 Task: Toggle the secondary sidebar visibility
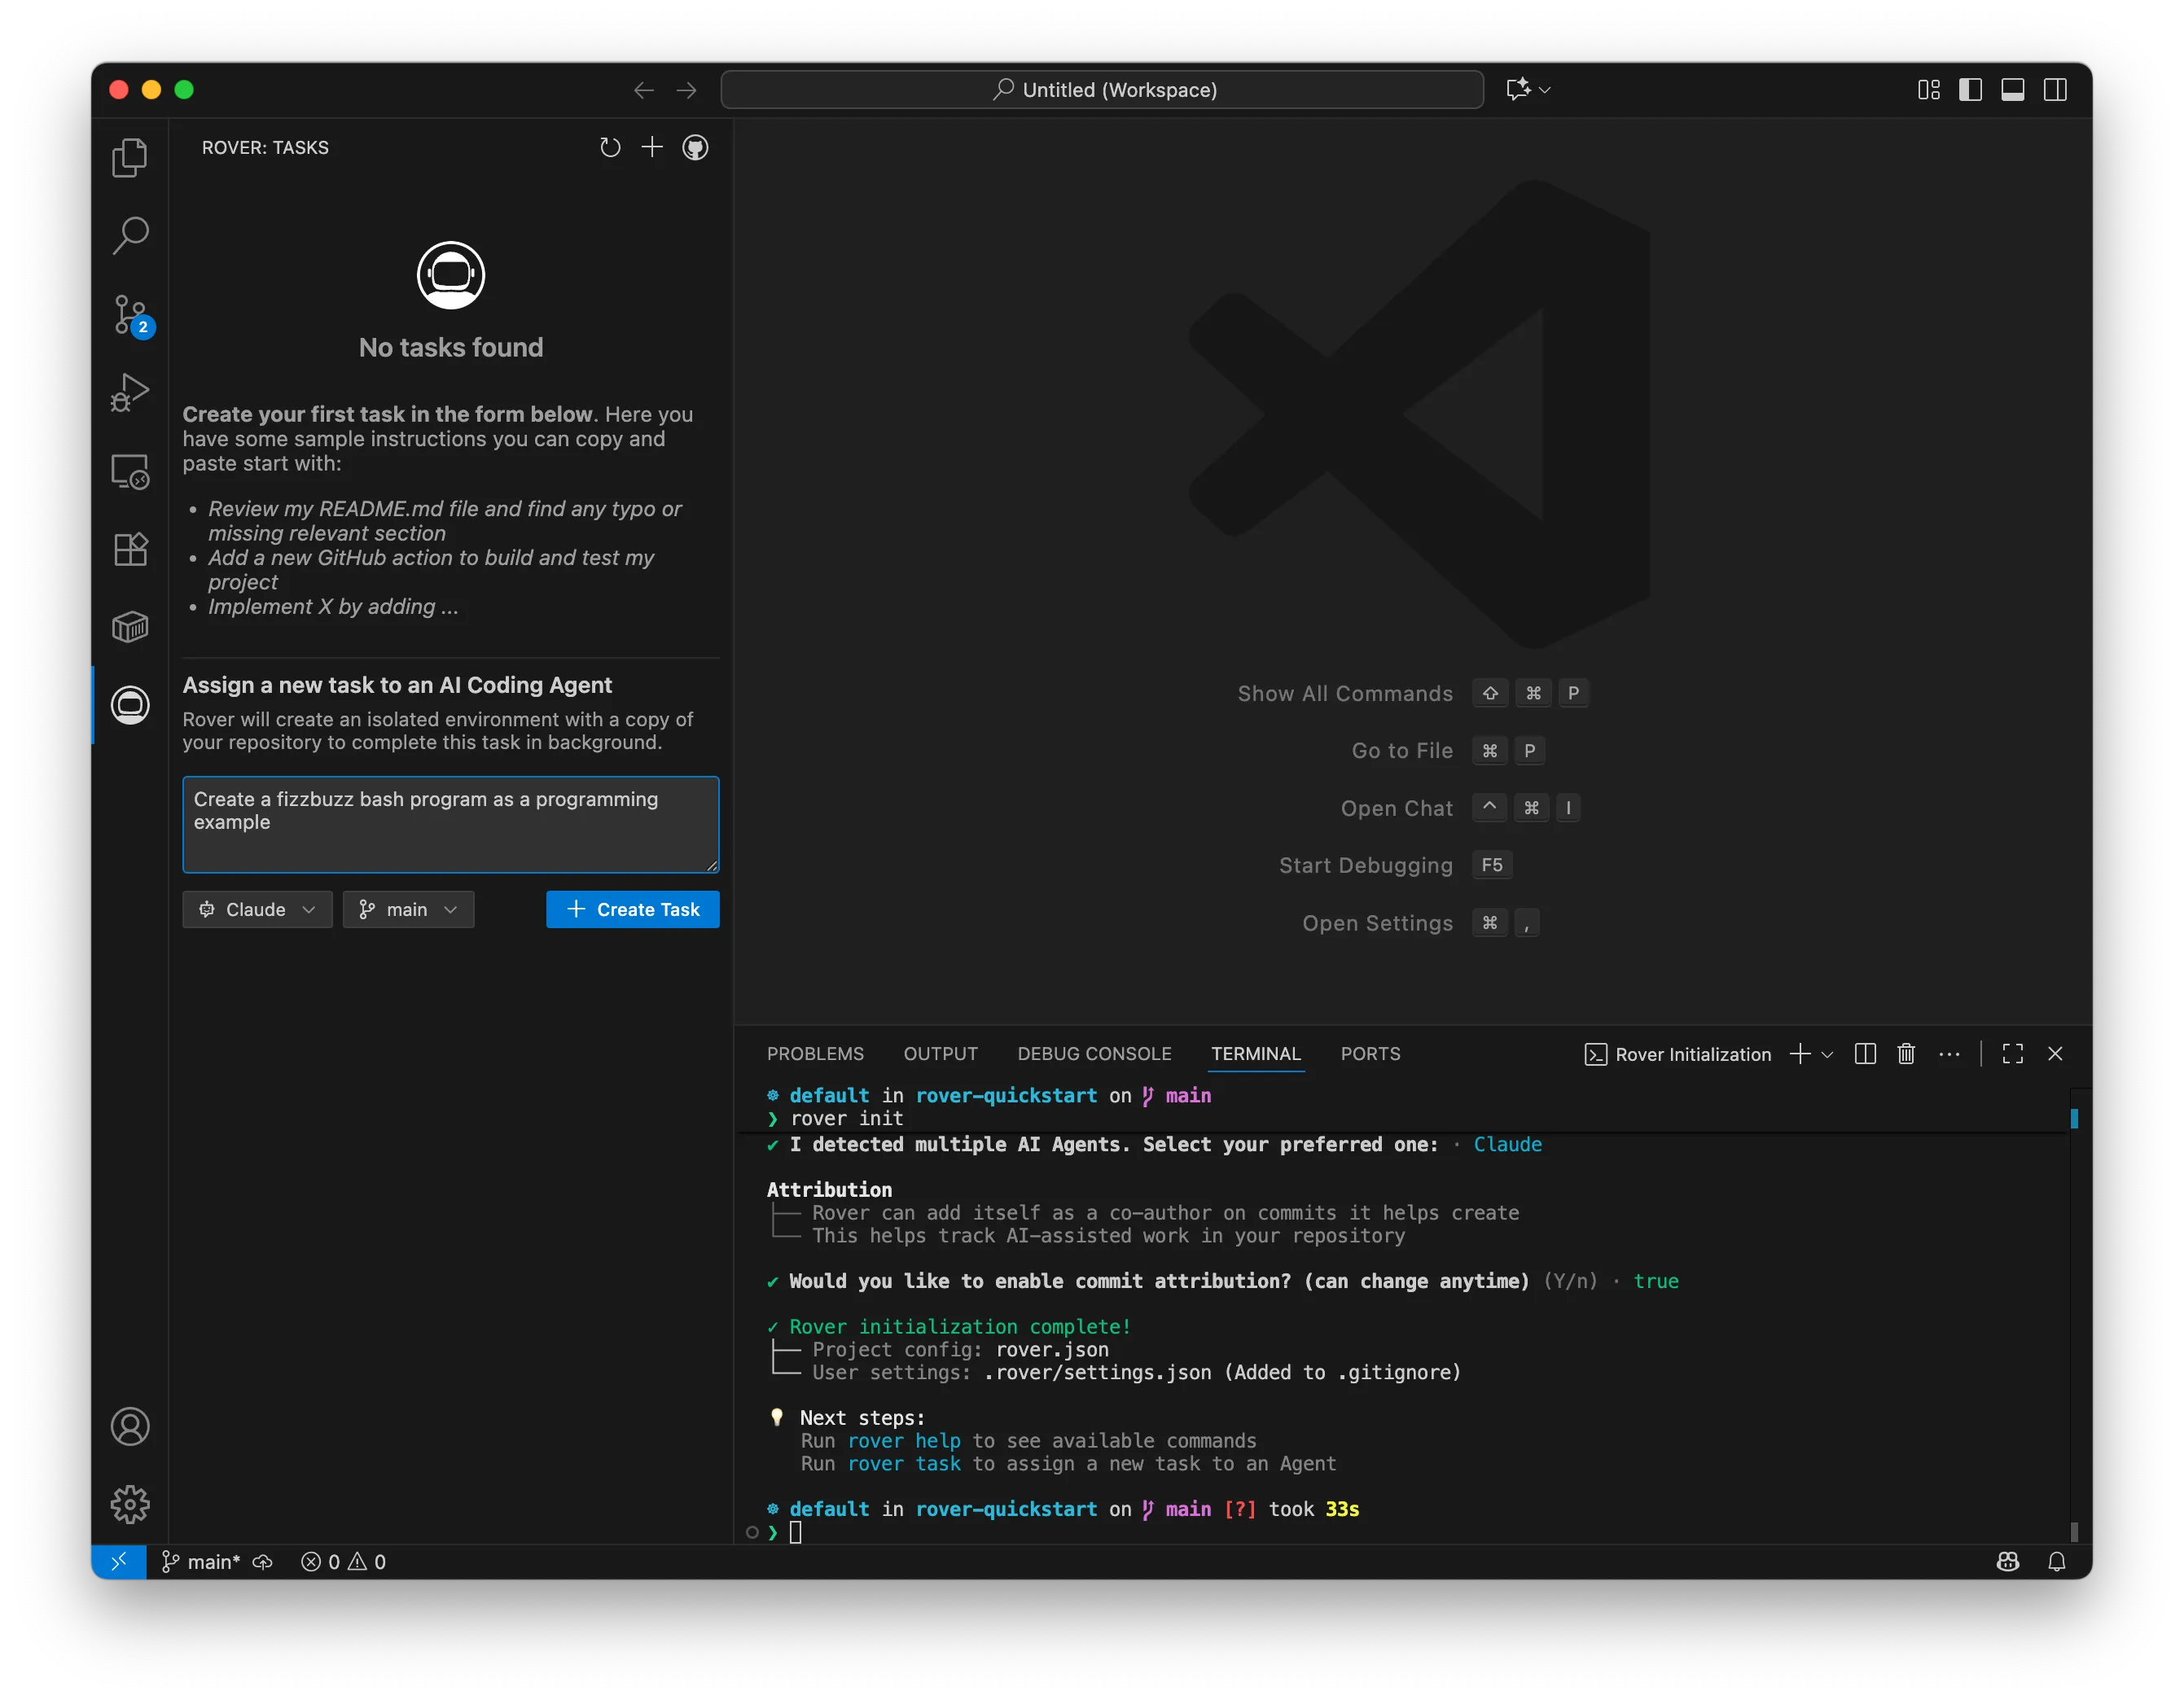[2056, 89]
